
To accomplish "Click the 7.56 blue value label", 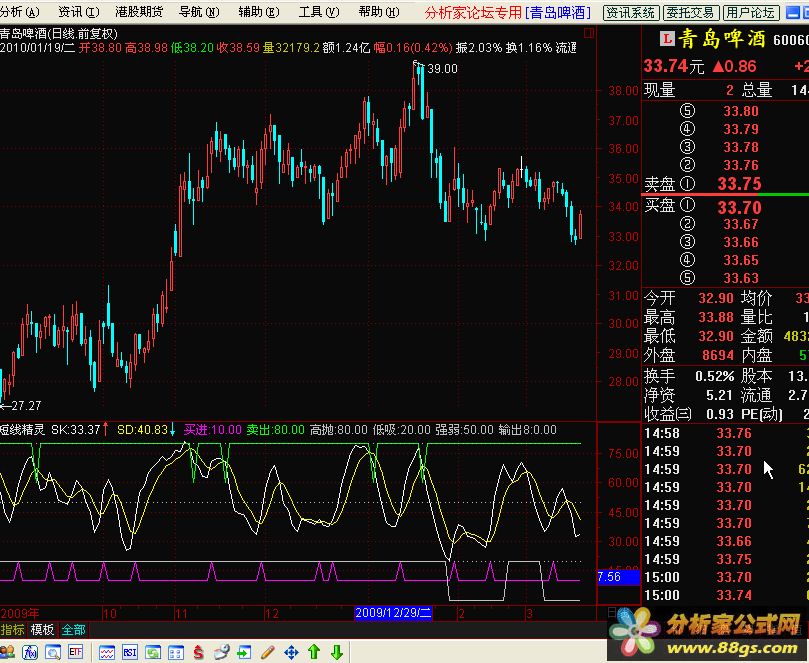I will (618, 577).
